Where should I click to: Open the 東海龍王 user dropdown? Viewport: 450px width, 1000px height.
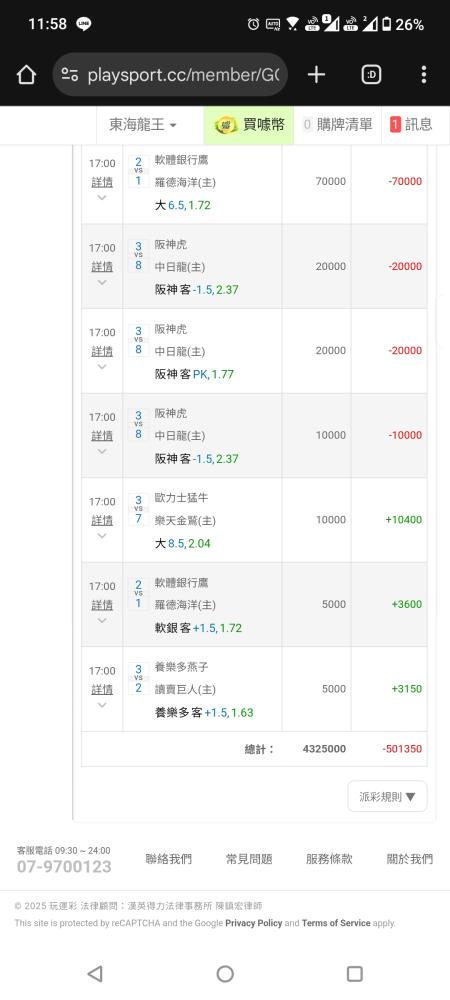pyautogui.click(x=143, y=125)
